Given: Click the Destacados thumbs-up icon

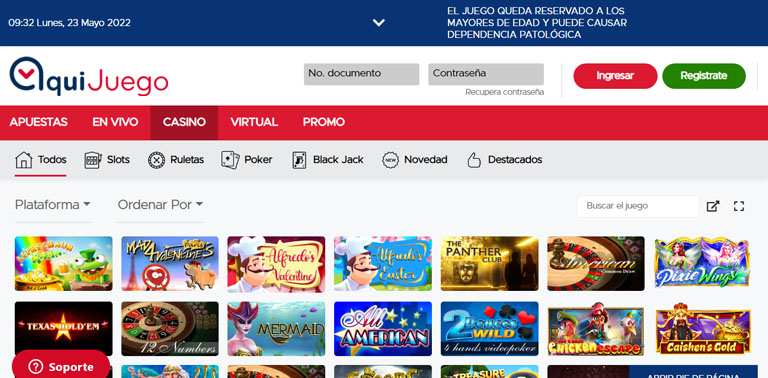Looking at the screenshot, I should tap(474, 160).
